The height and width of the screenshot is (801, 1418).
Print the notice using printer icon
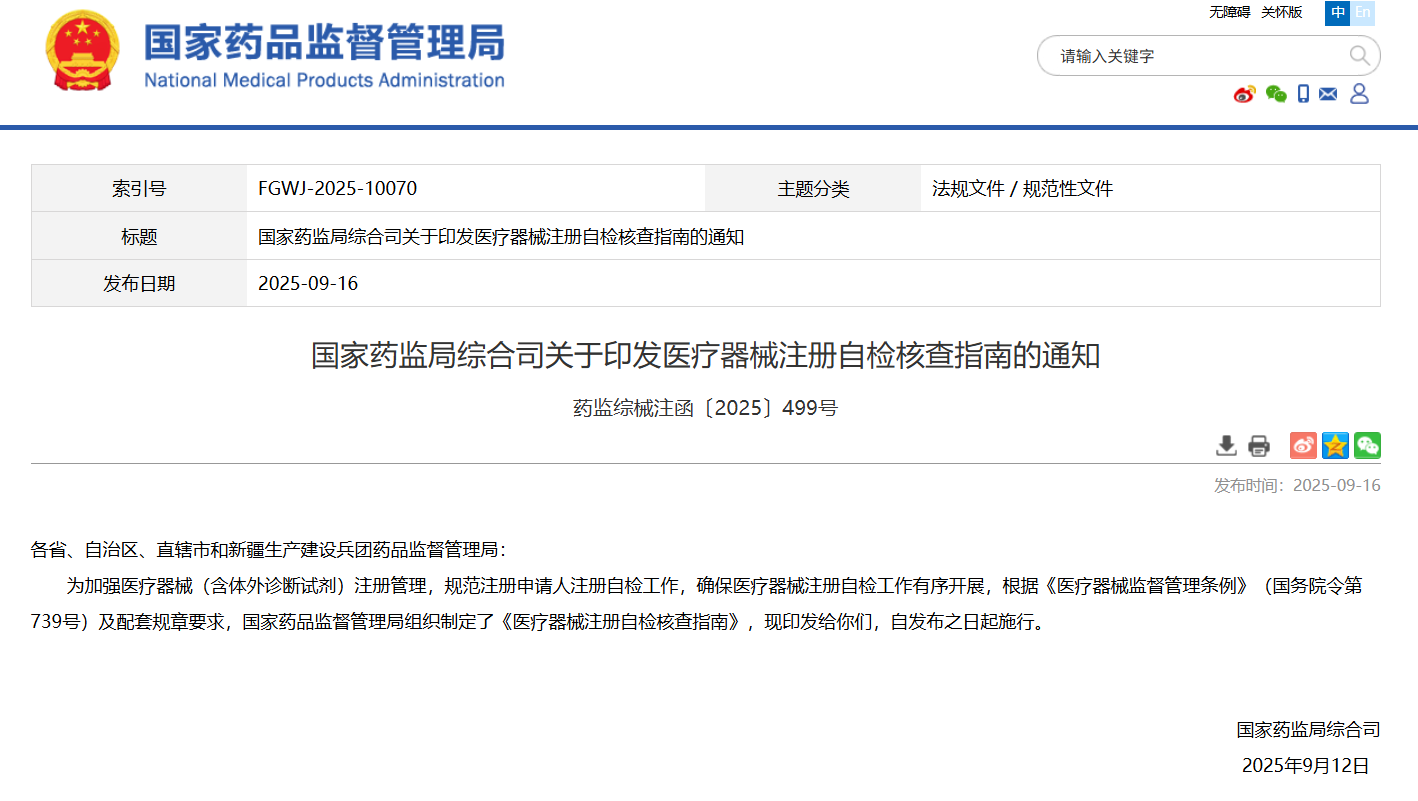pyautogui.click(x=1259, y=446)
